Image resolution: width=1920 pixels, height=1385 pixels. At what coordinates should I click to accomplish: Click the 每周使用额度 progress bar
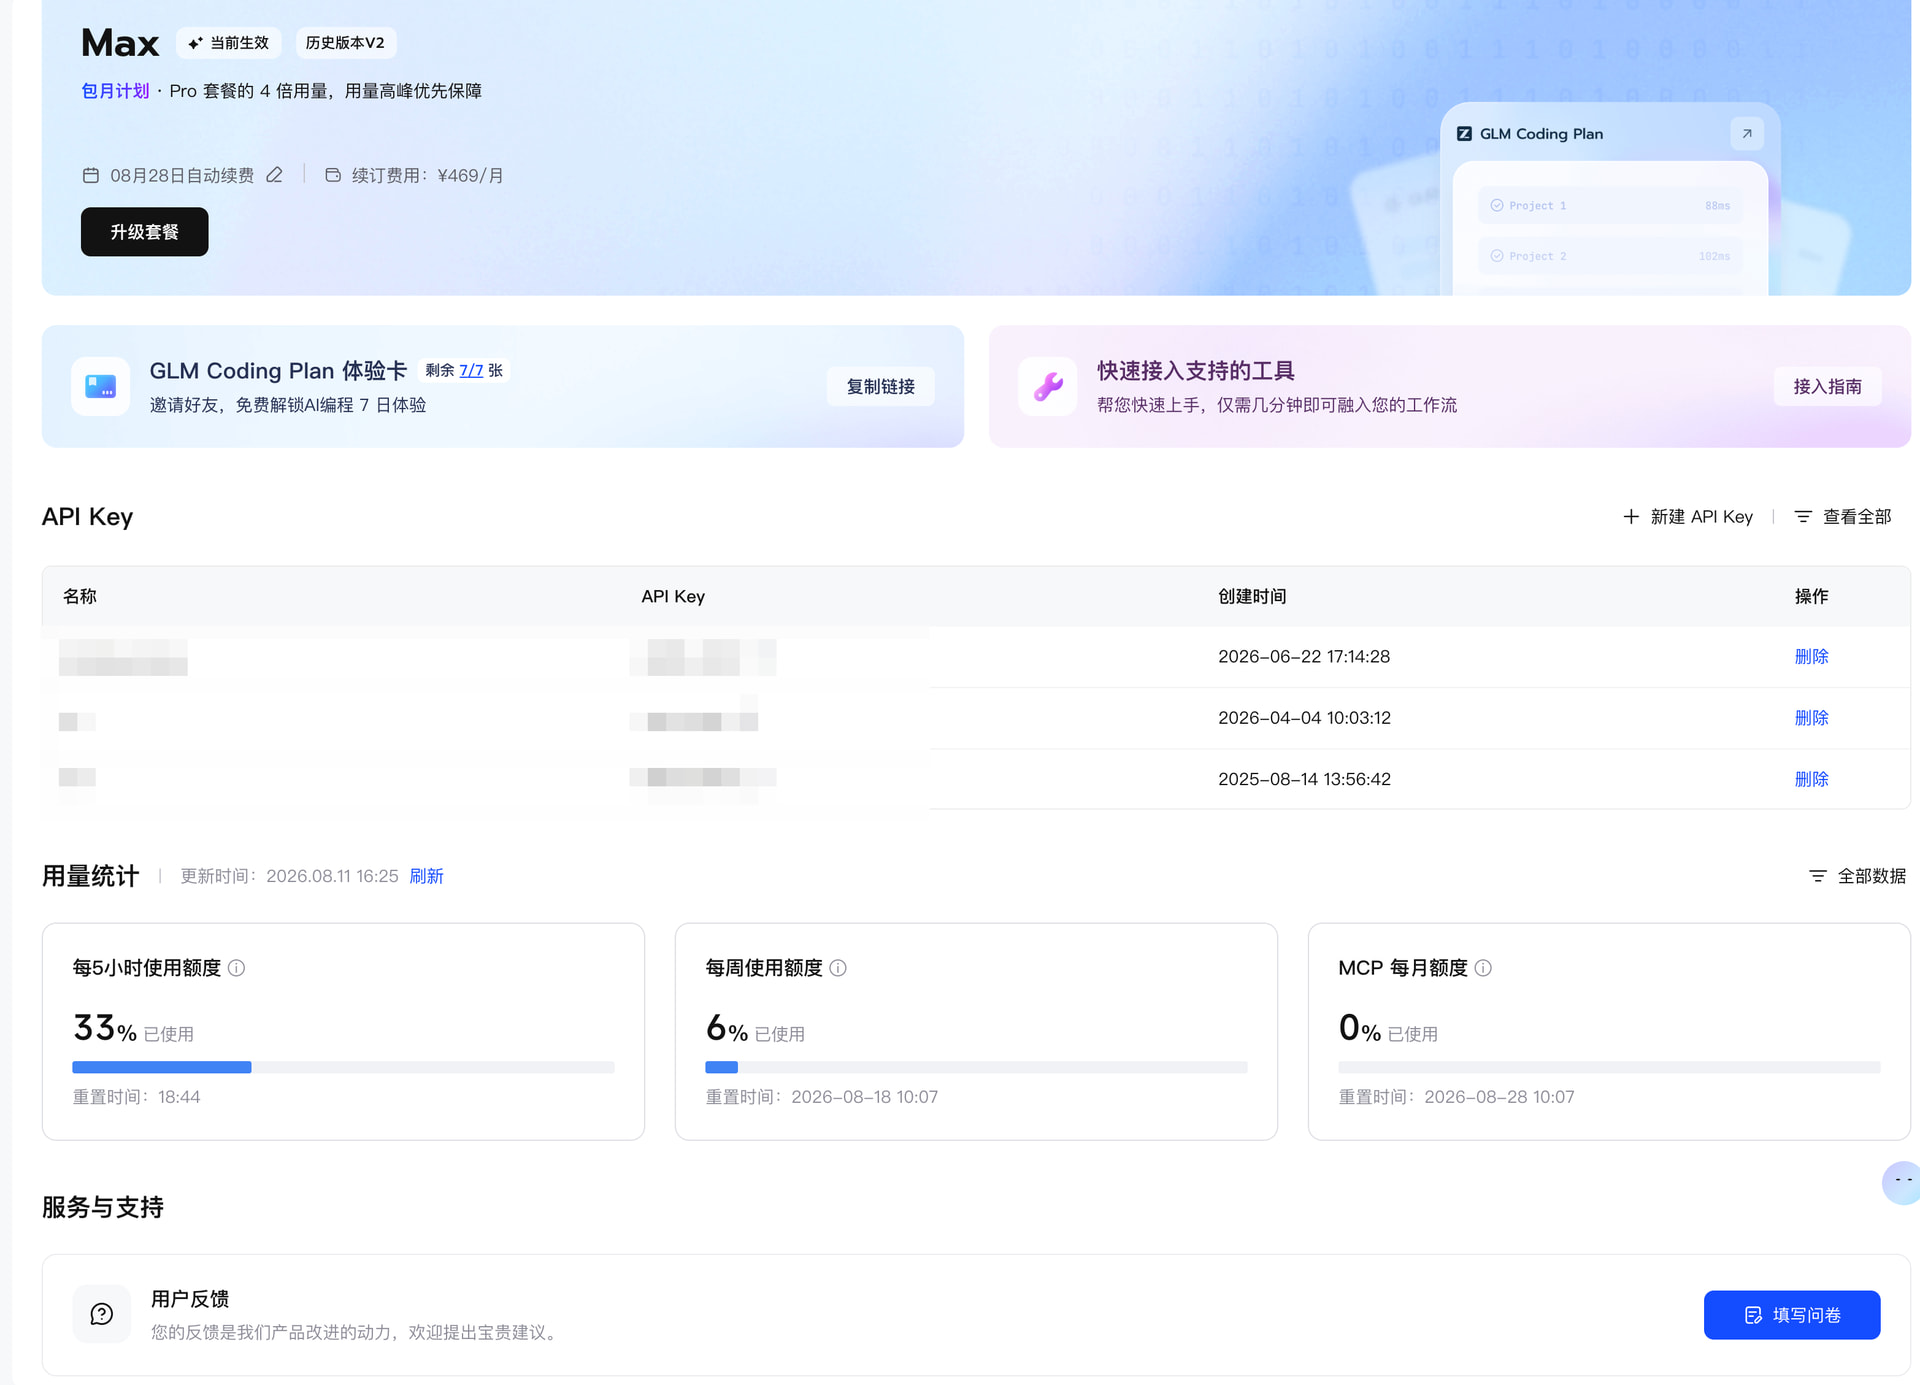click(x=976, y=1068)
